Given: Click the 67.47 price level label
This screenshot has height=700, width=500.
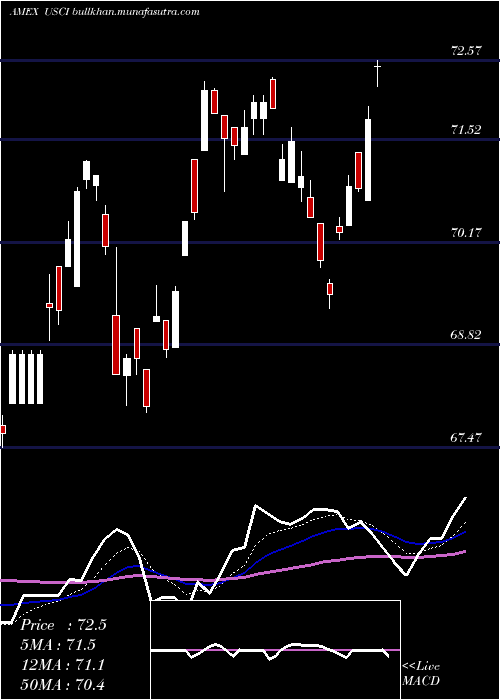Looking at the screenshot, I should tap(466, 438).
